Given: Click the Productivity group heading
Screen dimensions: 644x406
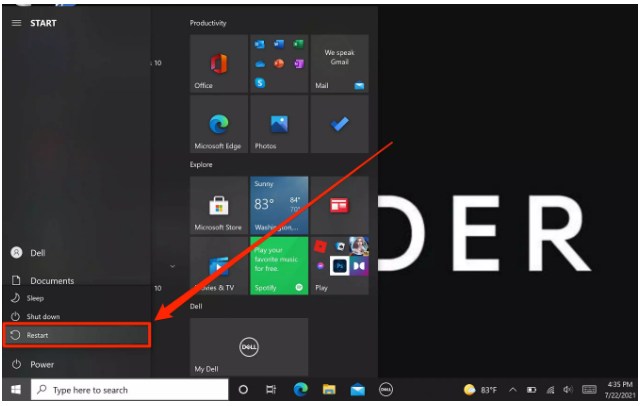Looking at the screenshot, I should point(208,23).
